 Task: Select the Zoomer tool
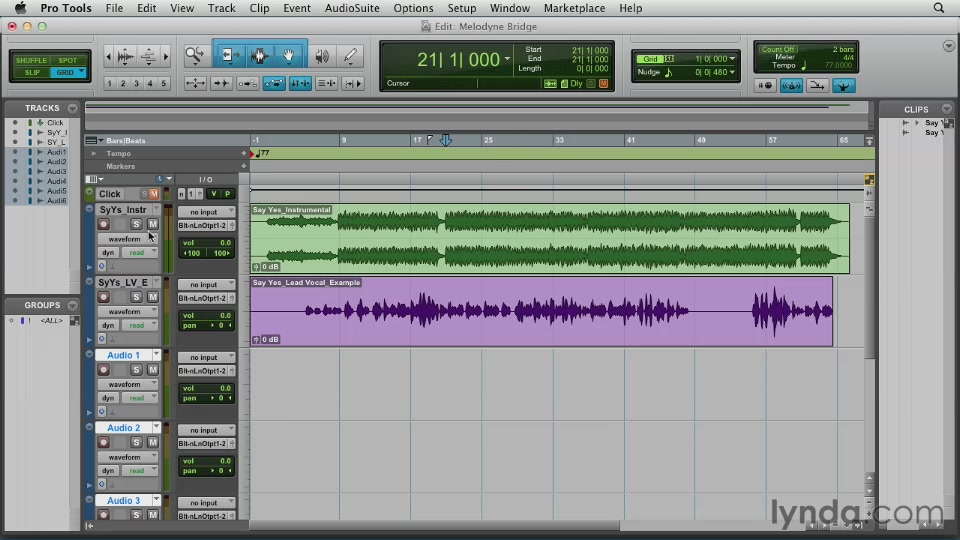pos(195,56)
